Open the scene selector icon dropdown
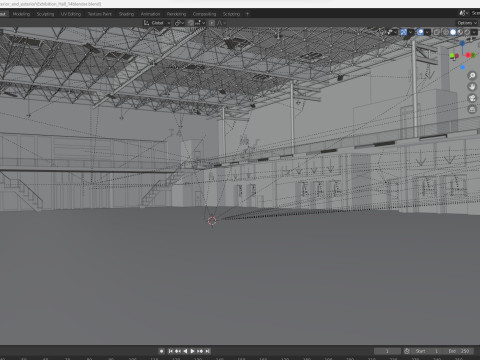 pyautogui.click(x=464, y=13)
